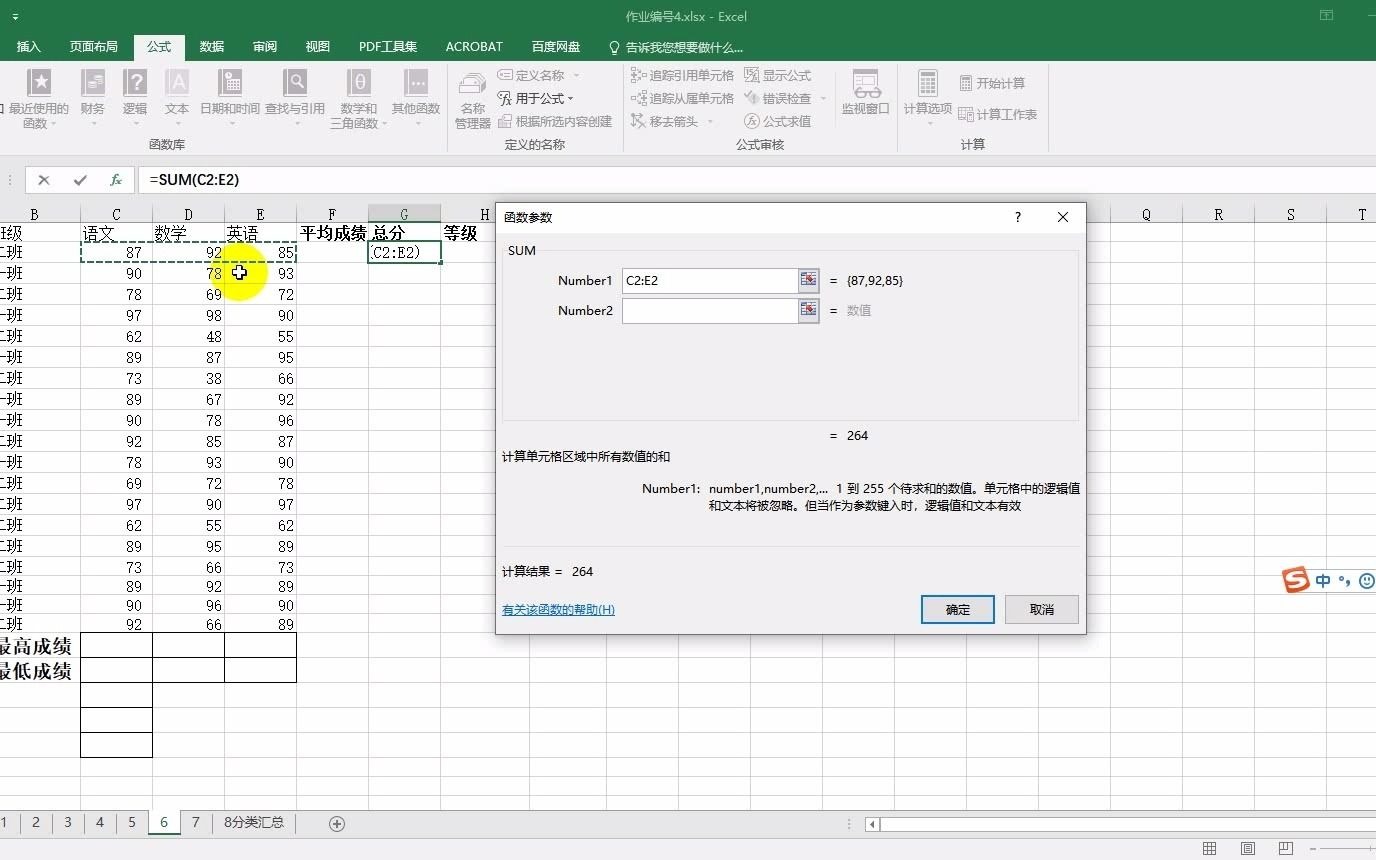Open More Functions menu
Image resolution: width=1376 pixels, height=860 pixels.
pos(416,99)
